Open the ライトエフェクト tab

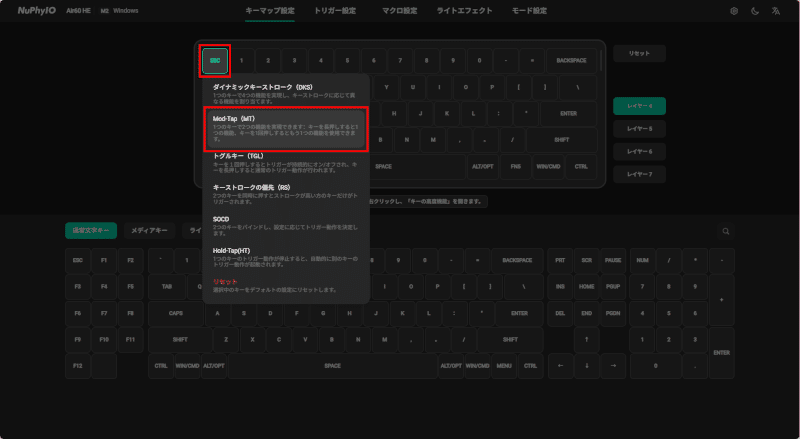[x=464, y=11]
